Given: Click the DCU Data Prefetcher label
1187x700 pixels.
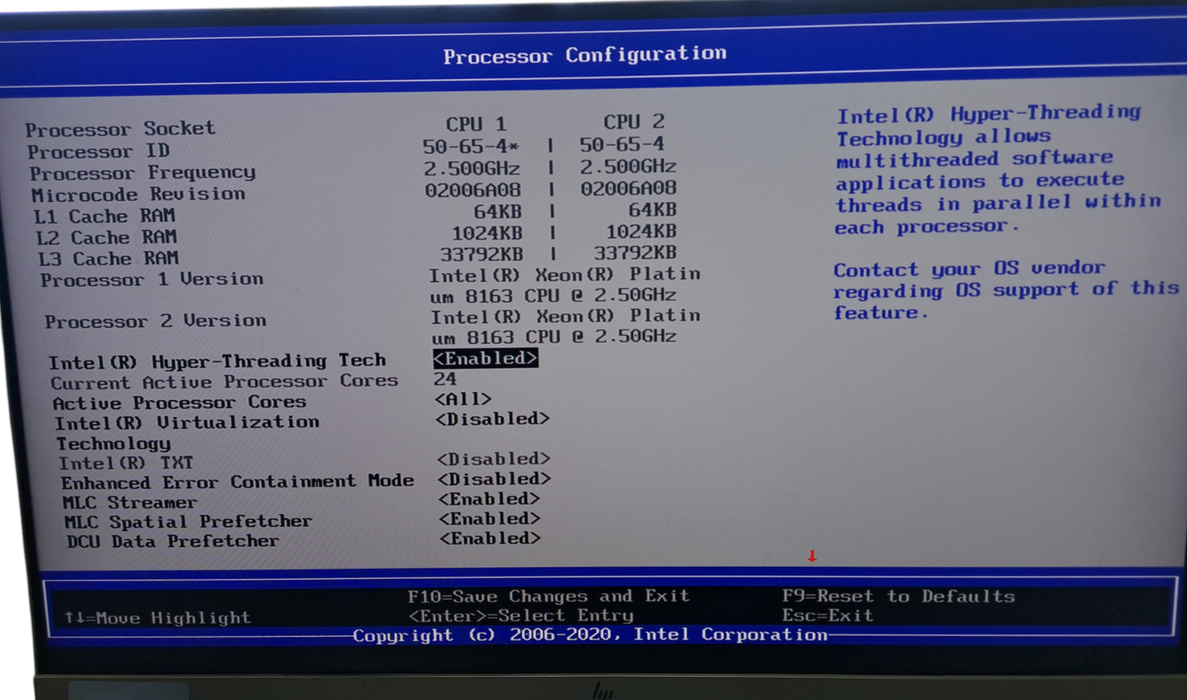Looking at the screenshot, I should tap(173, 542).
